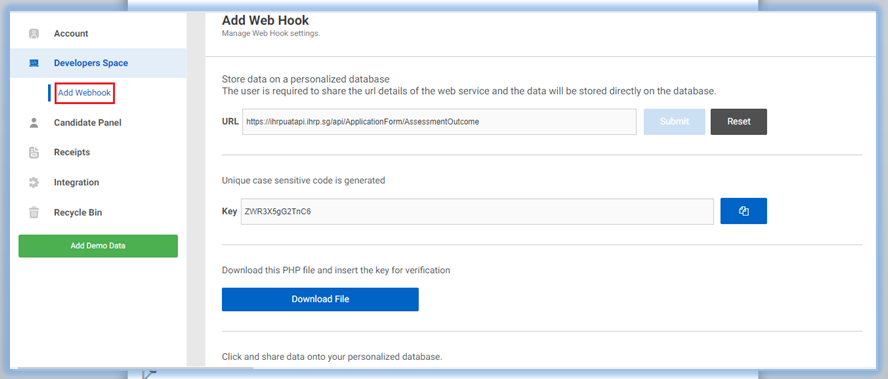This screenshot has height=379, width=888.
Task: Click the green Add Demo Data button
Action: coord(98,246)
